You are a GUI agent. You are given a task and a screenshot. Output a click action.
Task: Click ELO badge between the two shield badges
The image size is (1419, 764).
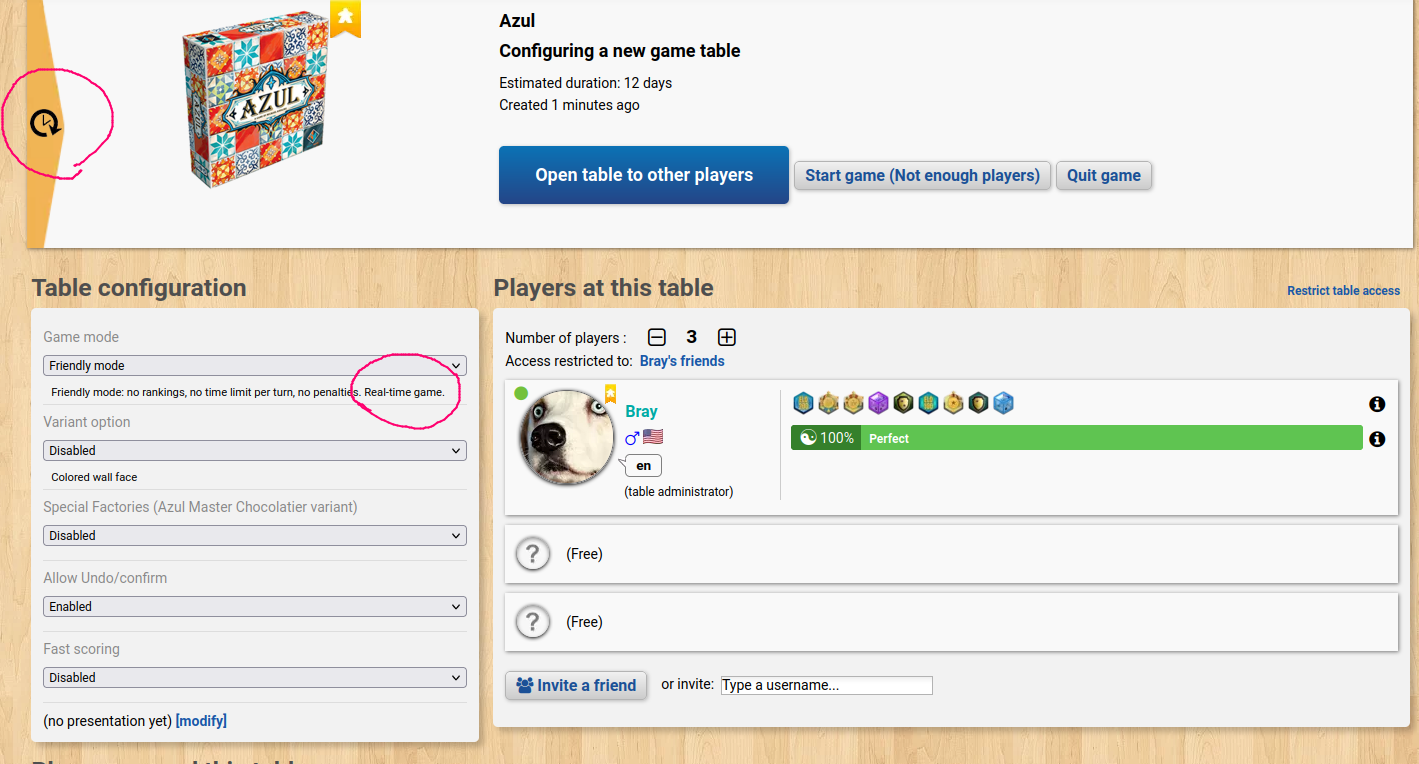pos(928,403)
